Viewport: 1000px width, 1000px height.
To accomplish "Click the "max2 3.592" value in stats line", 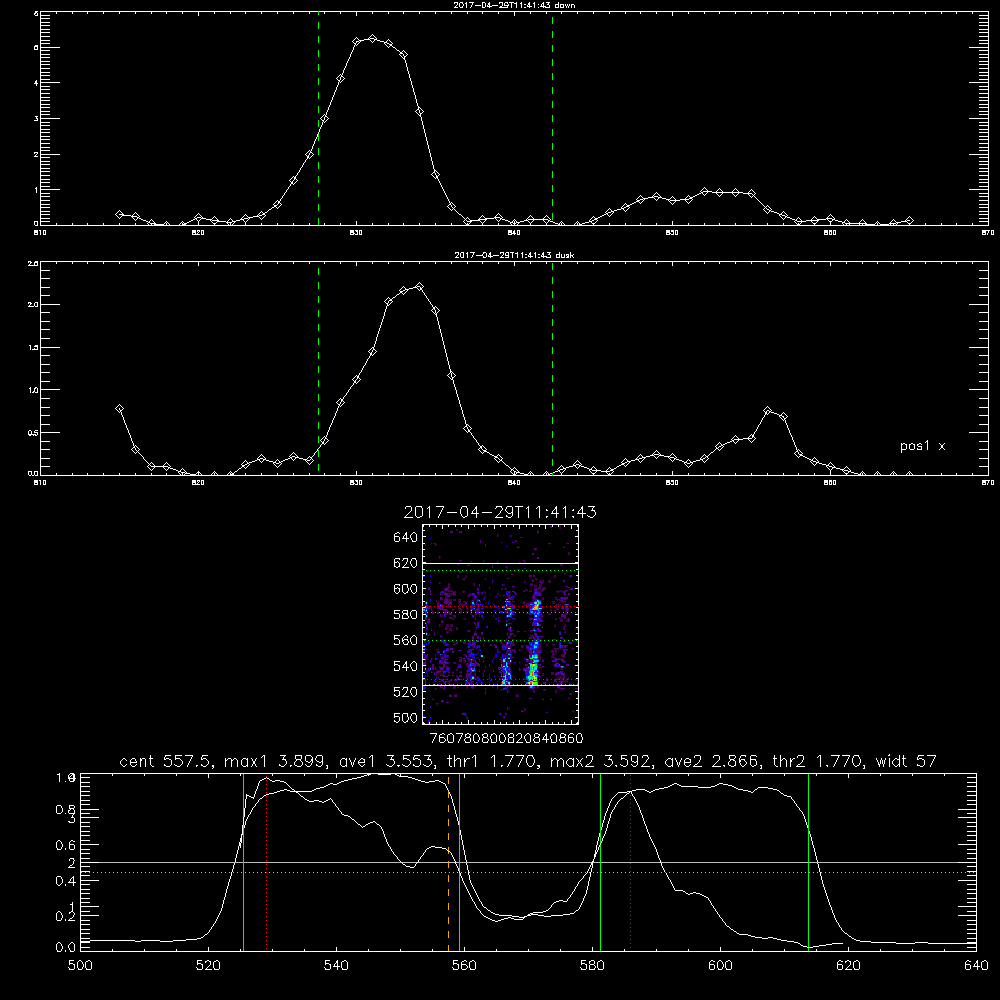I will (x=600, y=761).
